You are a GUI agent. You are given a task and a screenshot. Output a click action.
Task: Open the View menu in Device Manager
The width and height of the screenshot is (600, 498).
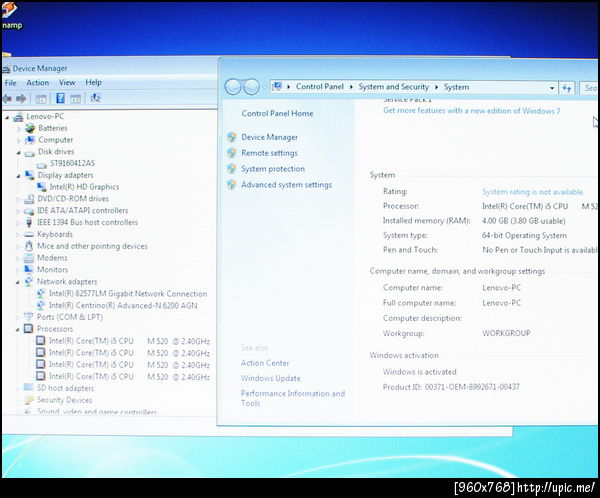tap(67, 83)
